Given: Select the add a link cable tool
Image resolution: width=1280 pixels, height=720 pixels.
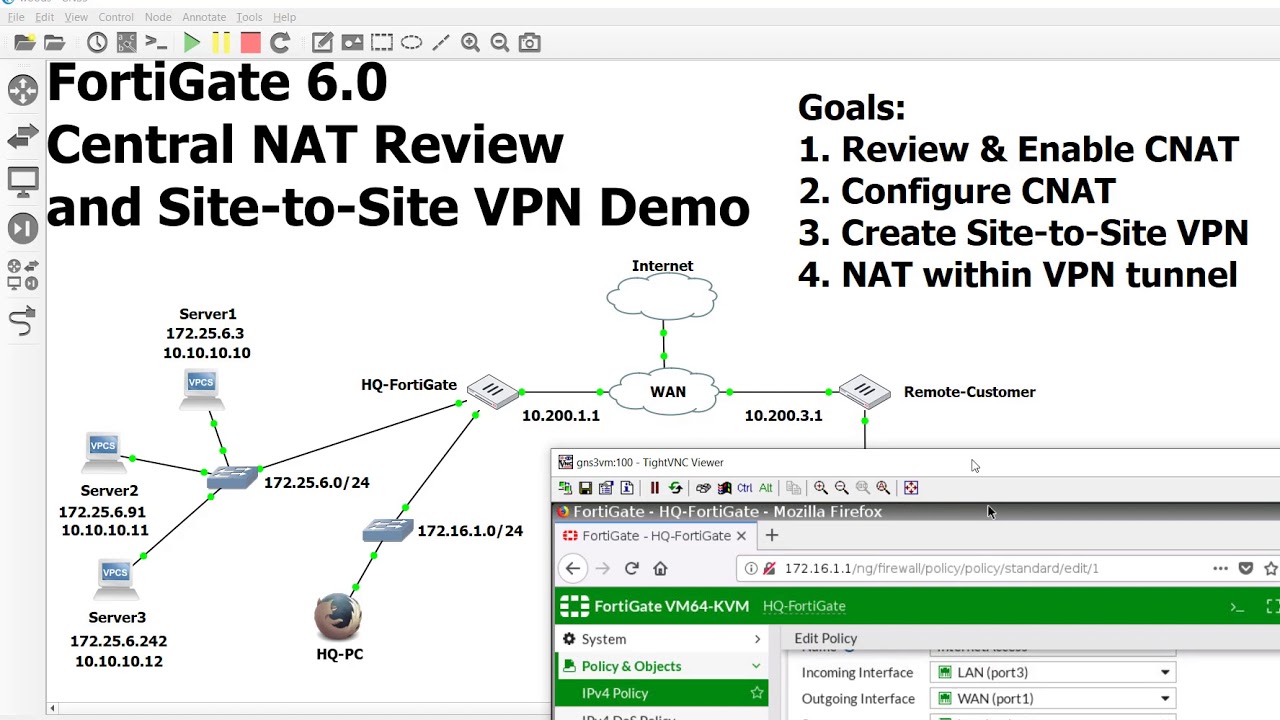Looking at the screenshot, I should (22, 321).
